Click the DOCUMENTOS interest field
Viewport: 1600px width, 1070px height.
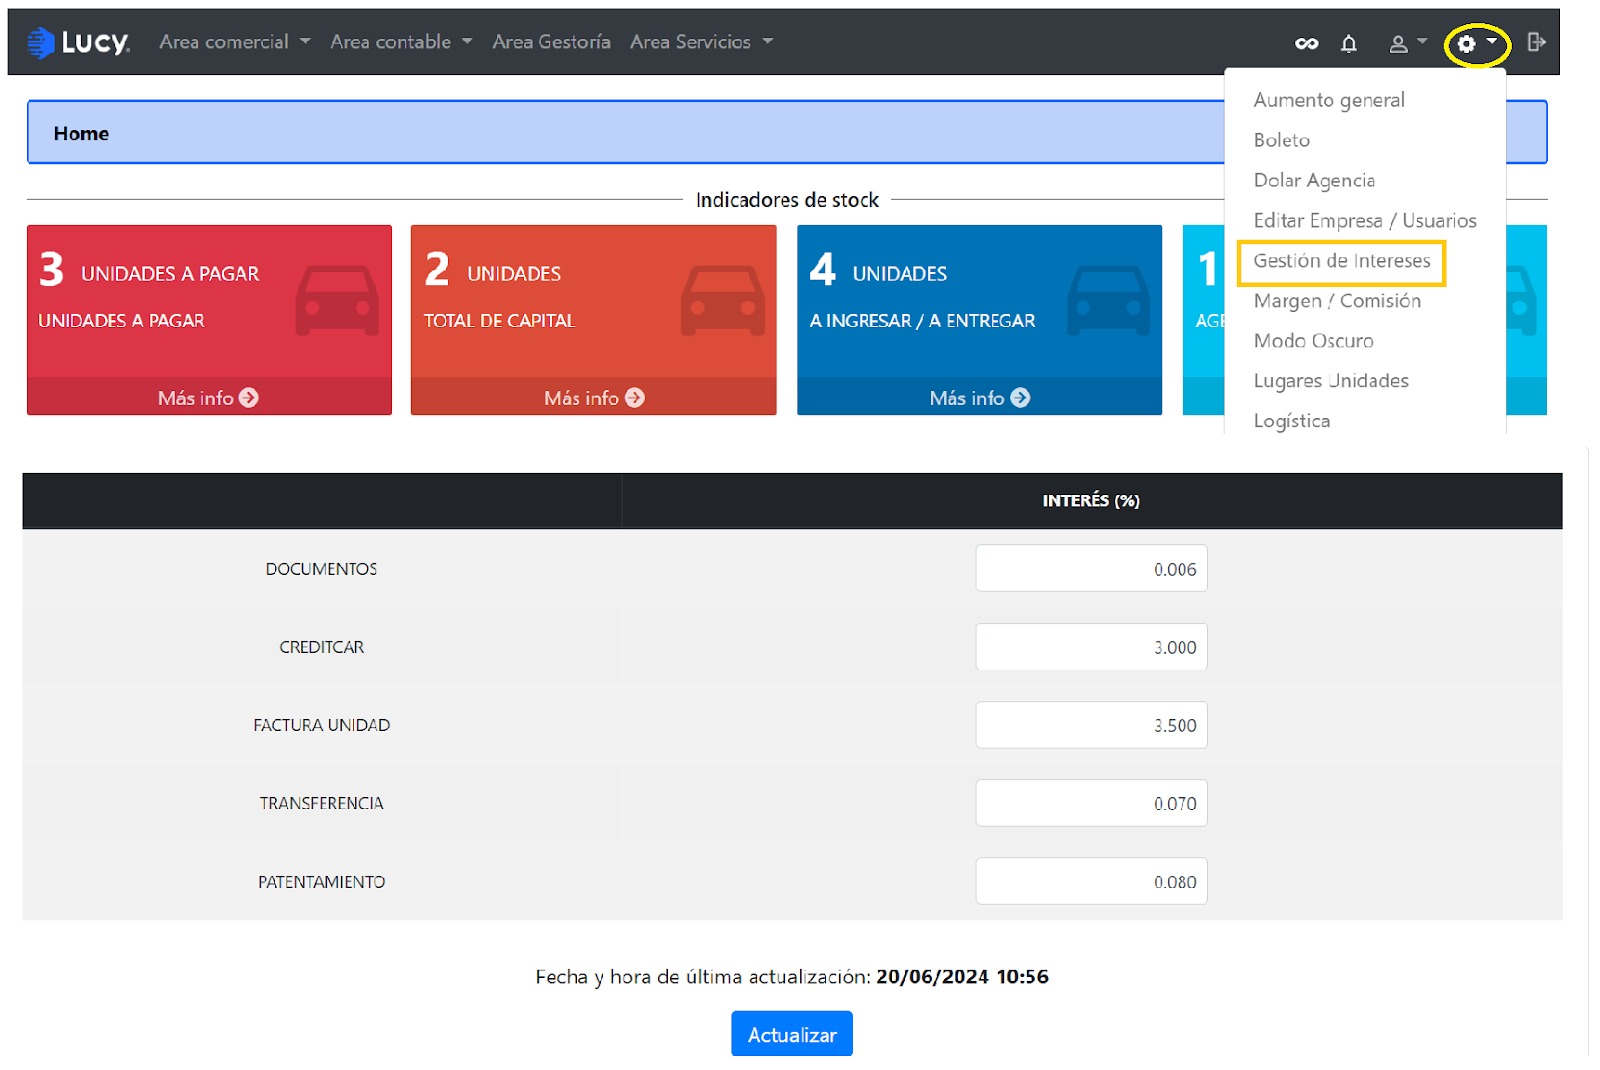click(1091, 569)
